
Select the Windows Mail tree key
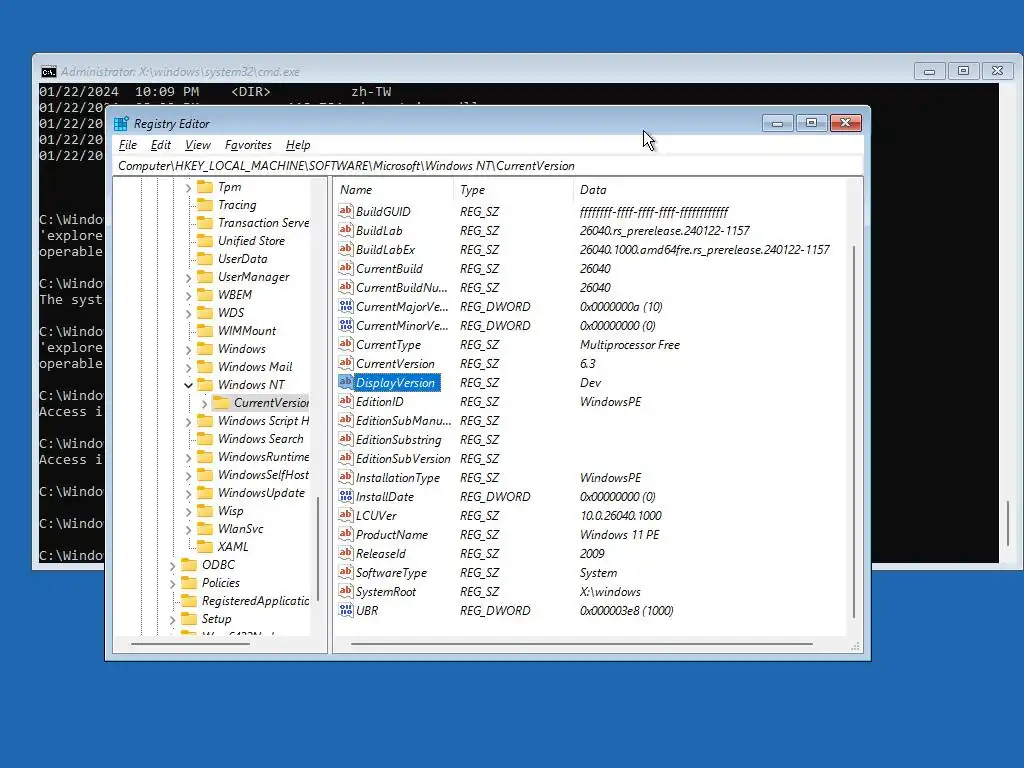(255, 367)
